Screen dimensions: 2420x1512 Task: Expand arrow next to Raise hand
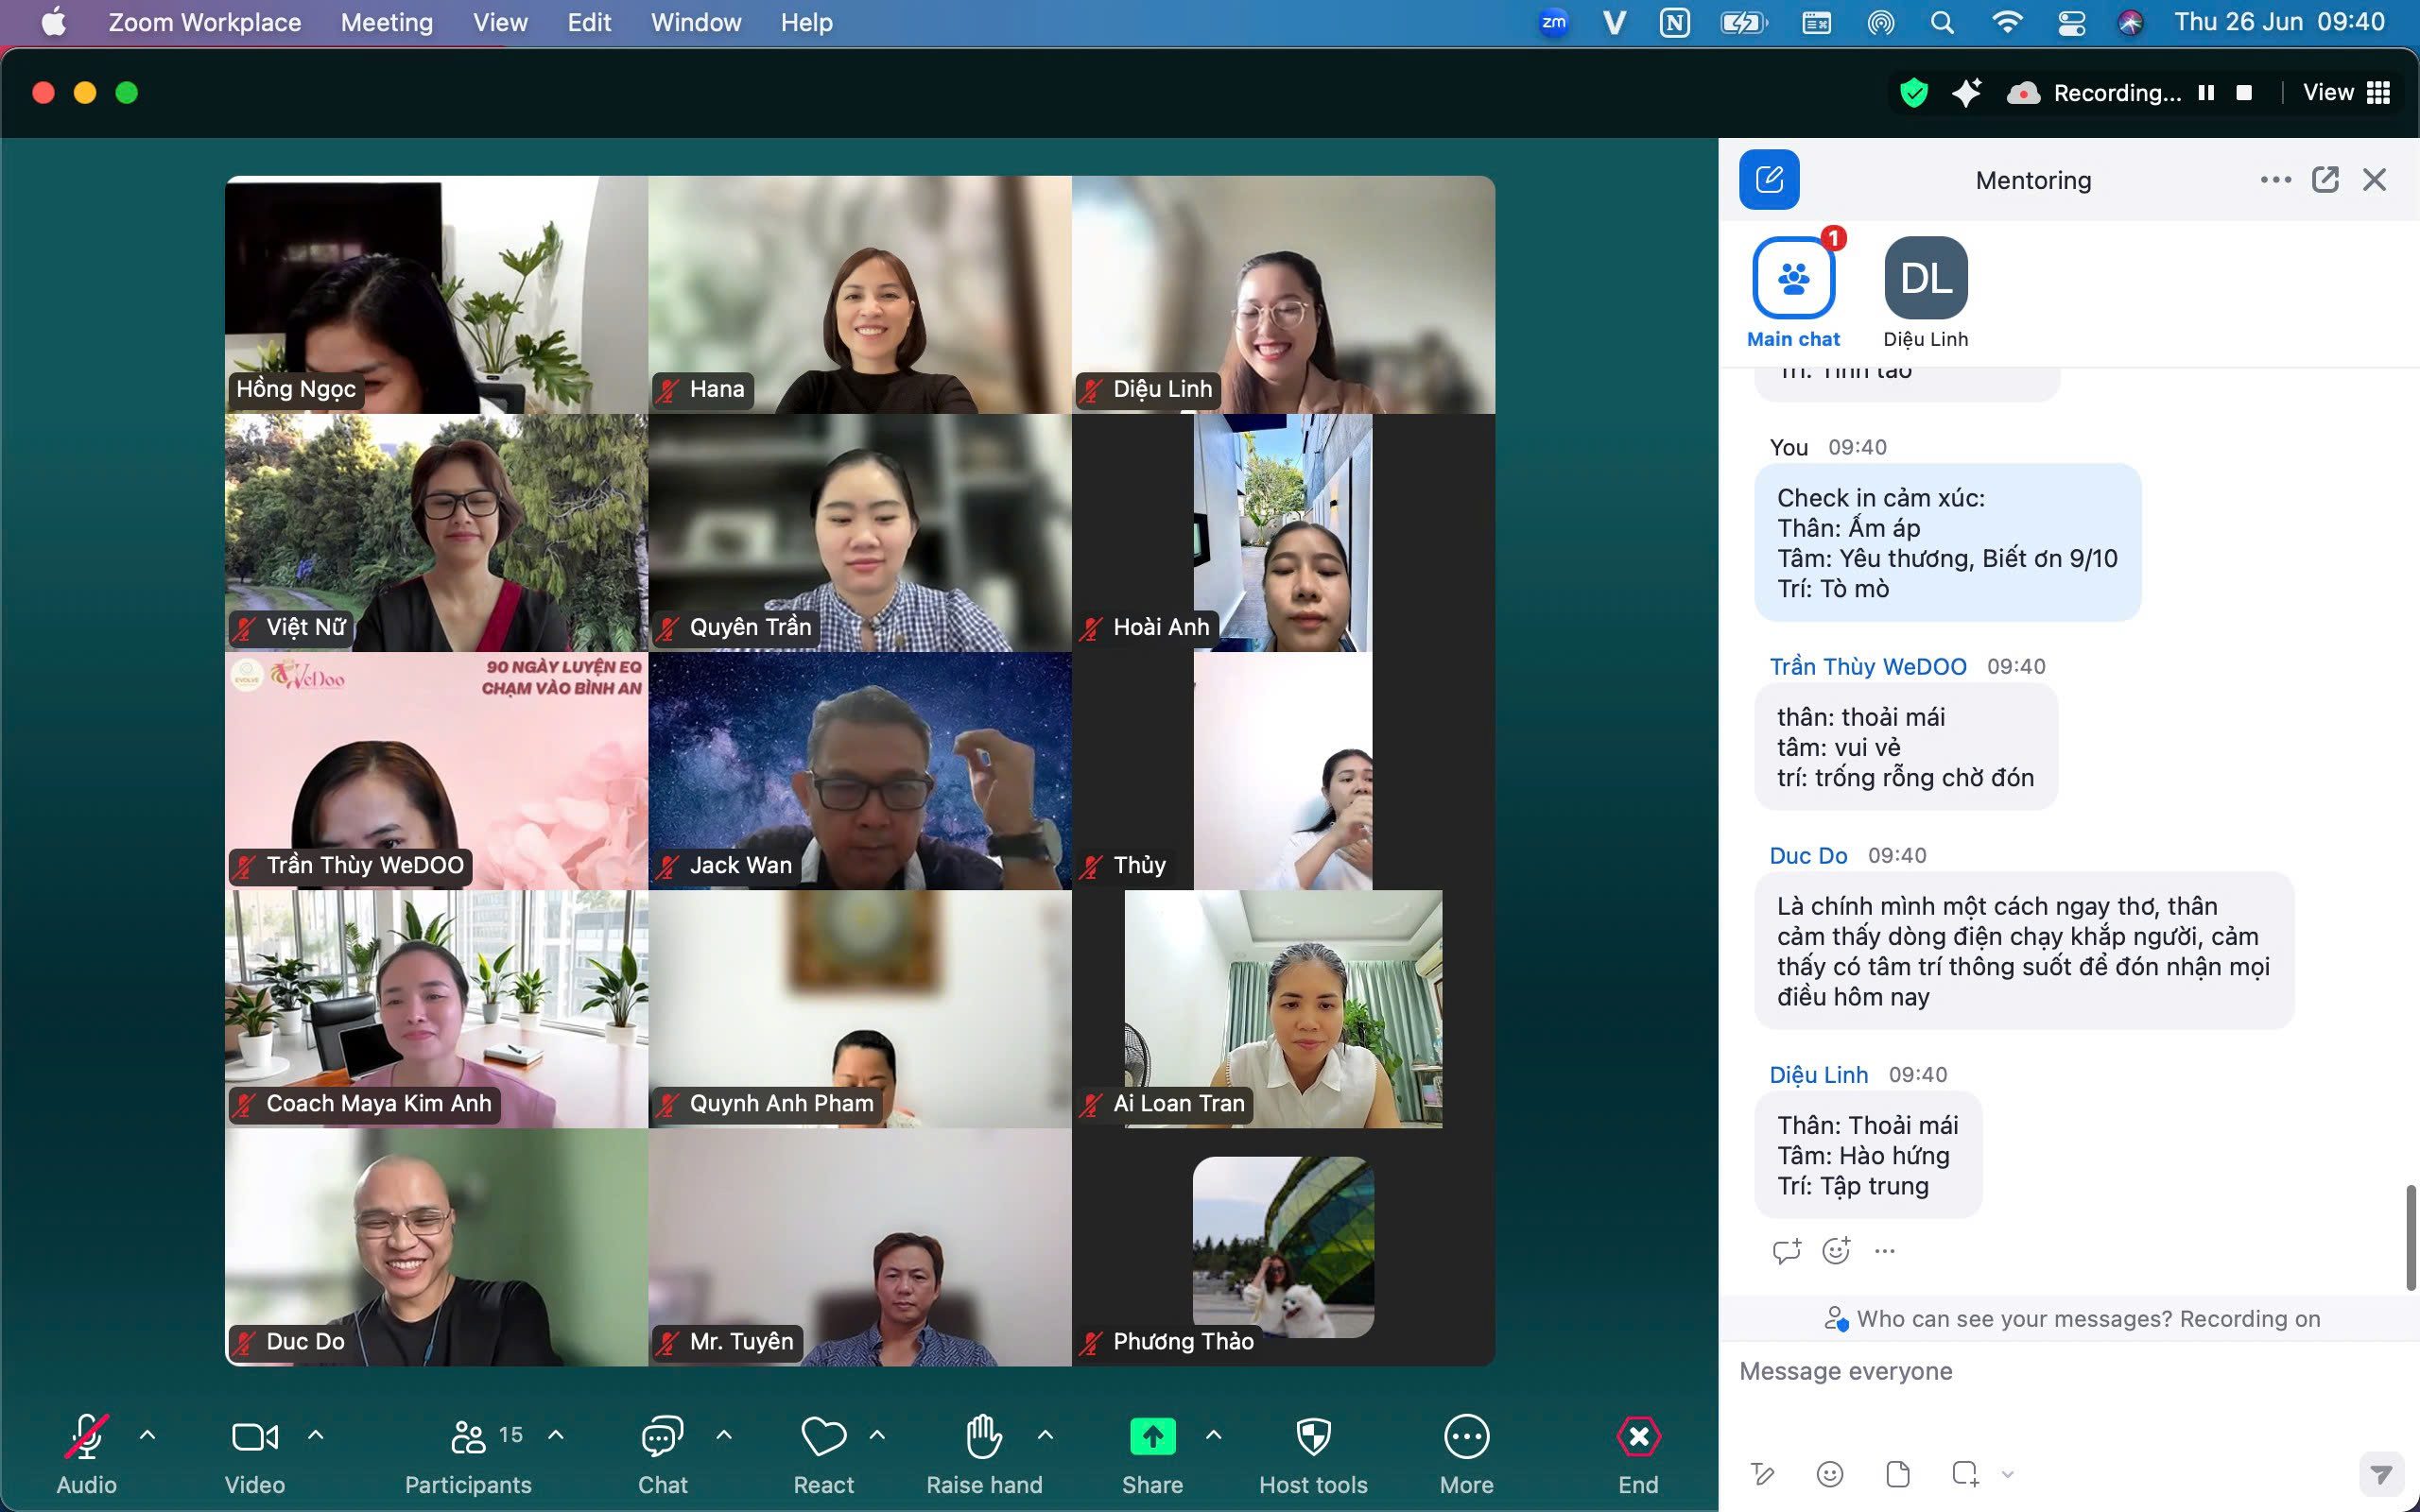(1045, 1435)
